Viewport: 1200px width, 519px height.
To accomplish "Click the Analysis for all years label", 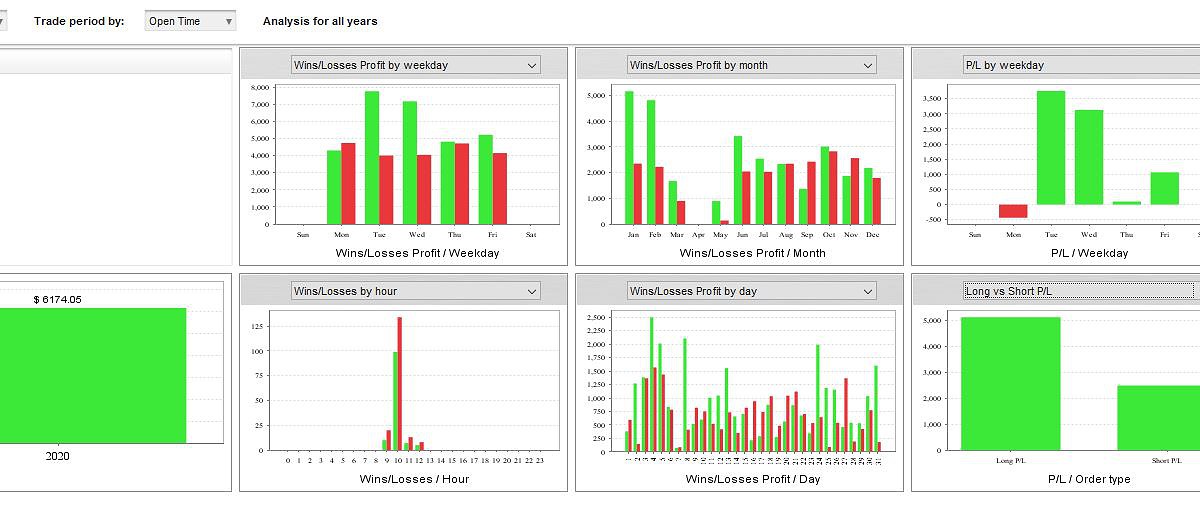I will tap(320, 21).
